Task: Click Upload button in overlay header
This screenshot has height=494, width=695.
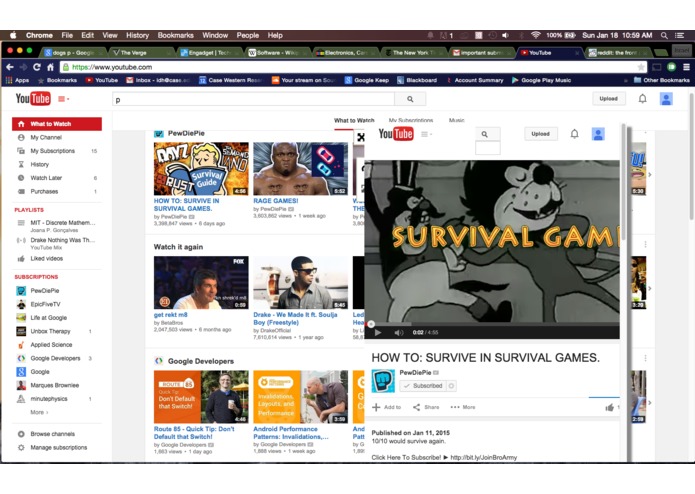Action: (540, 134)
